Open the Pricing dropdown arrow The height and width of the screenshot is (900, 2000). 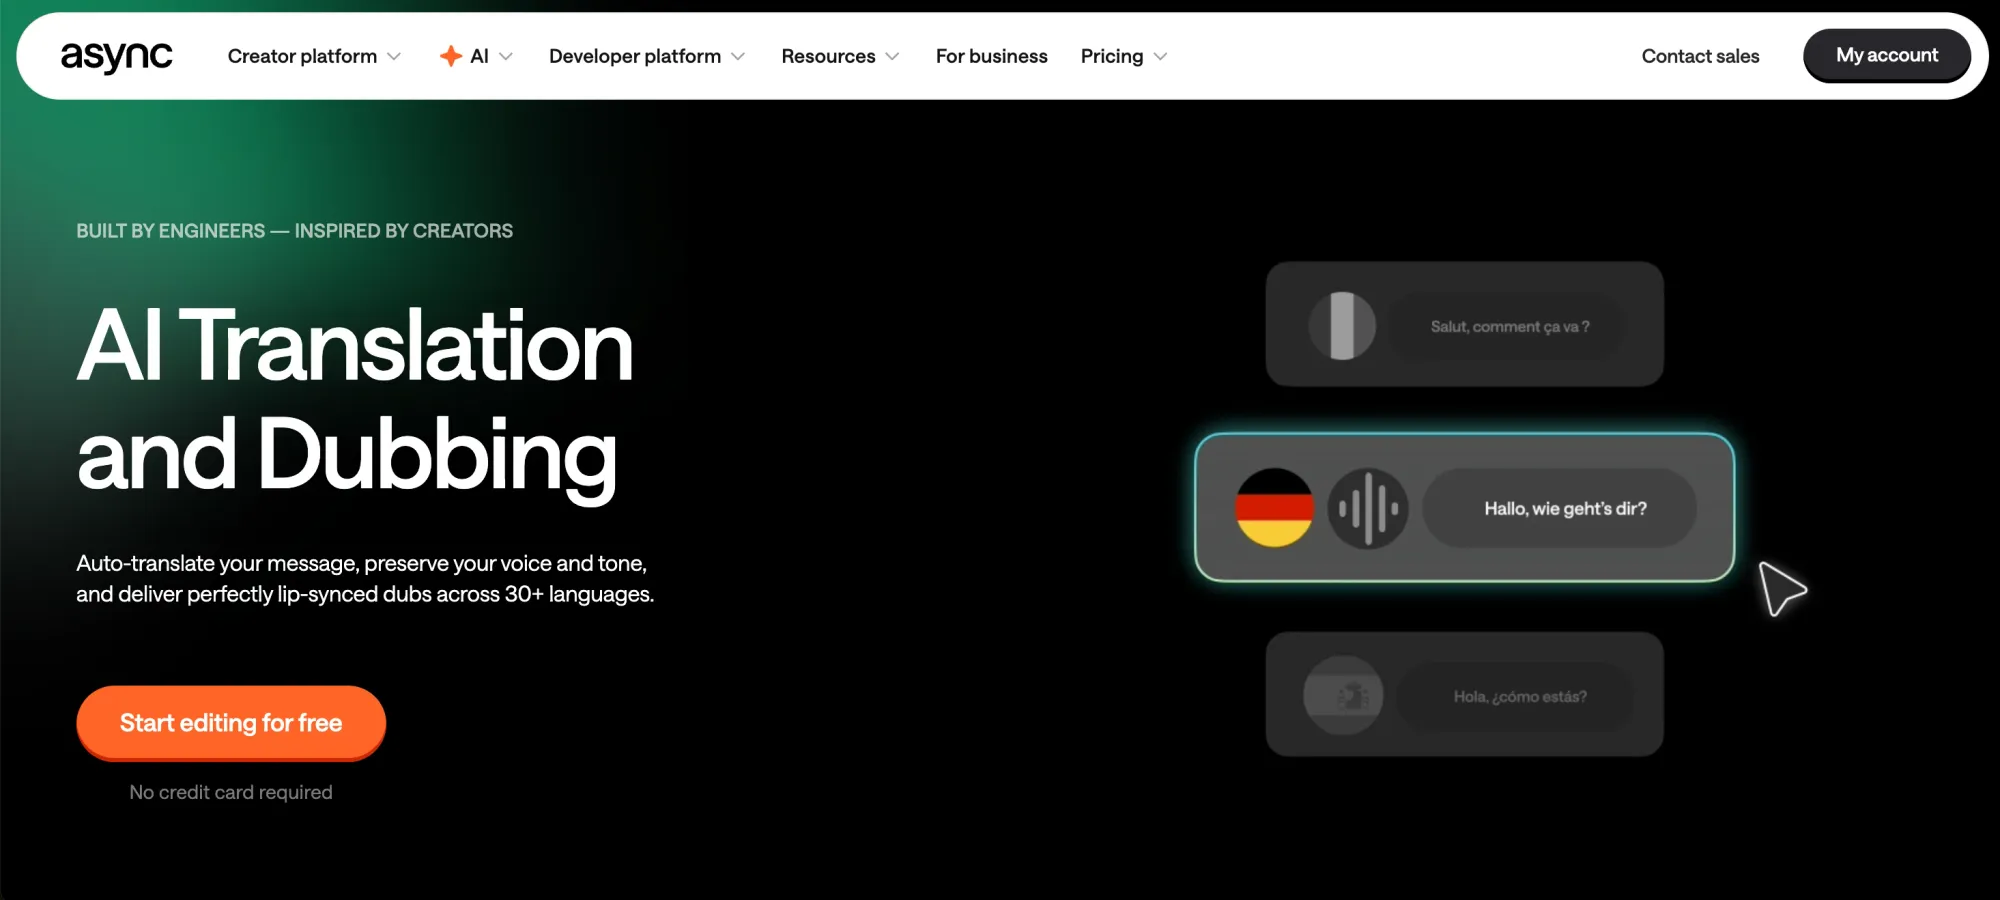(1160, 57)
